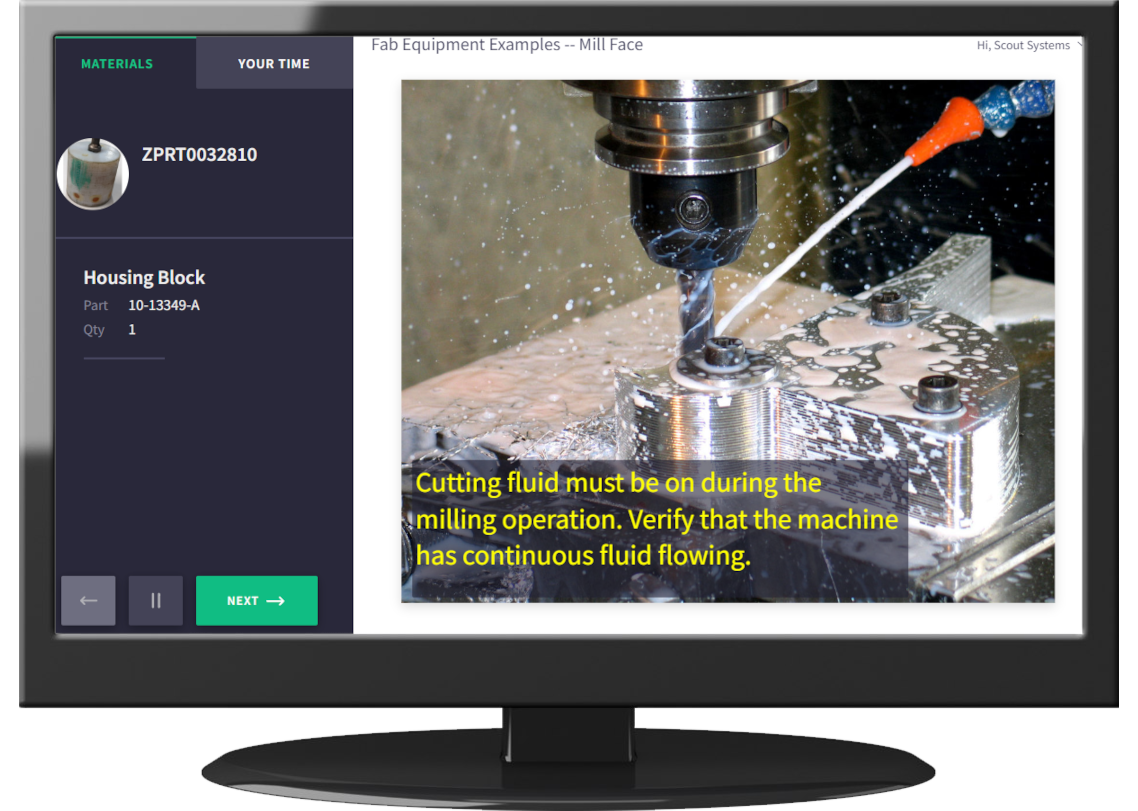Viewport: 1138px width, 811px height.
Task: Click the divider line under Qty
Action: click(x=124, y=357)
